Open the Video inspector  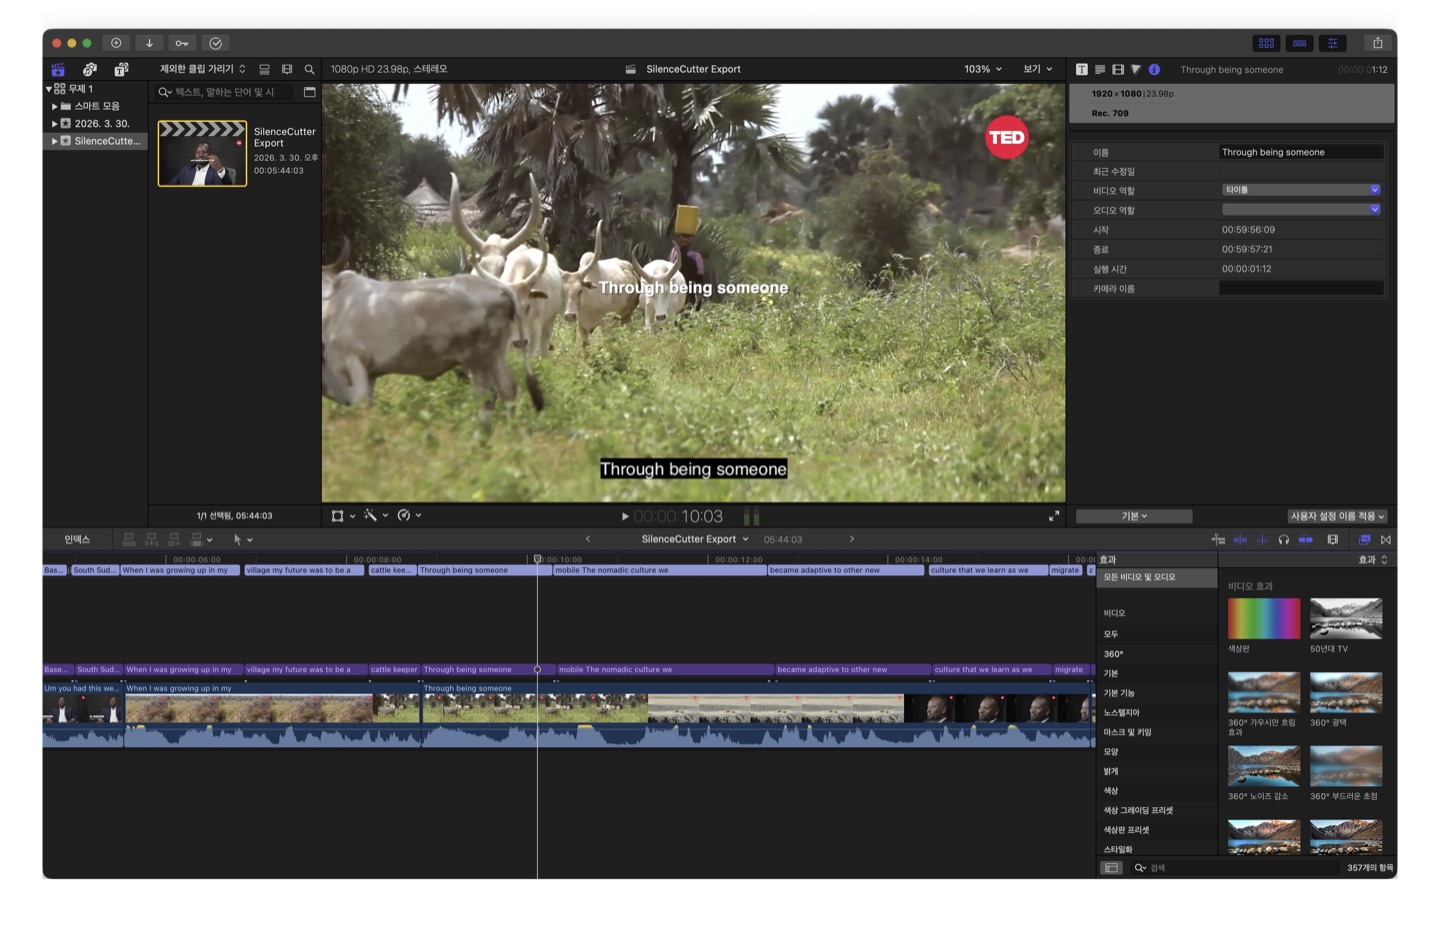pos(1117,69)
